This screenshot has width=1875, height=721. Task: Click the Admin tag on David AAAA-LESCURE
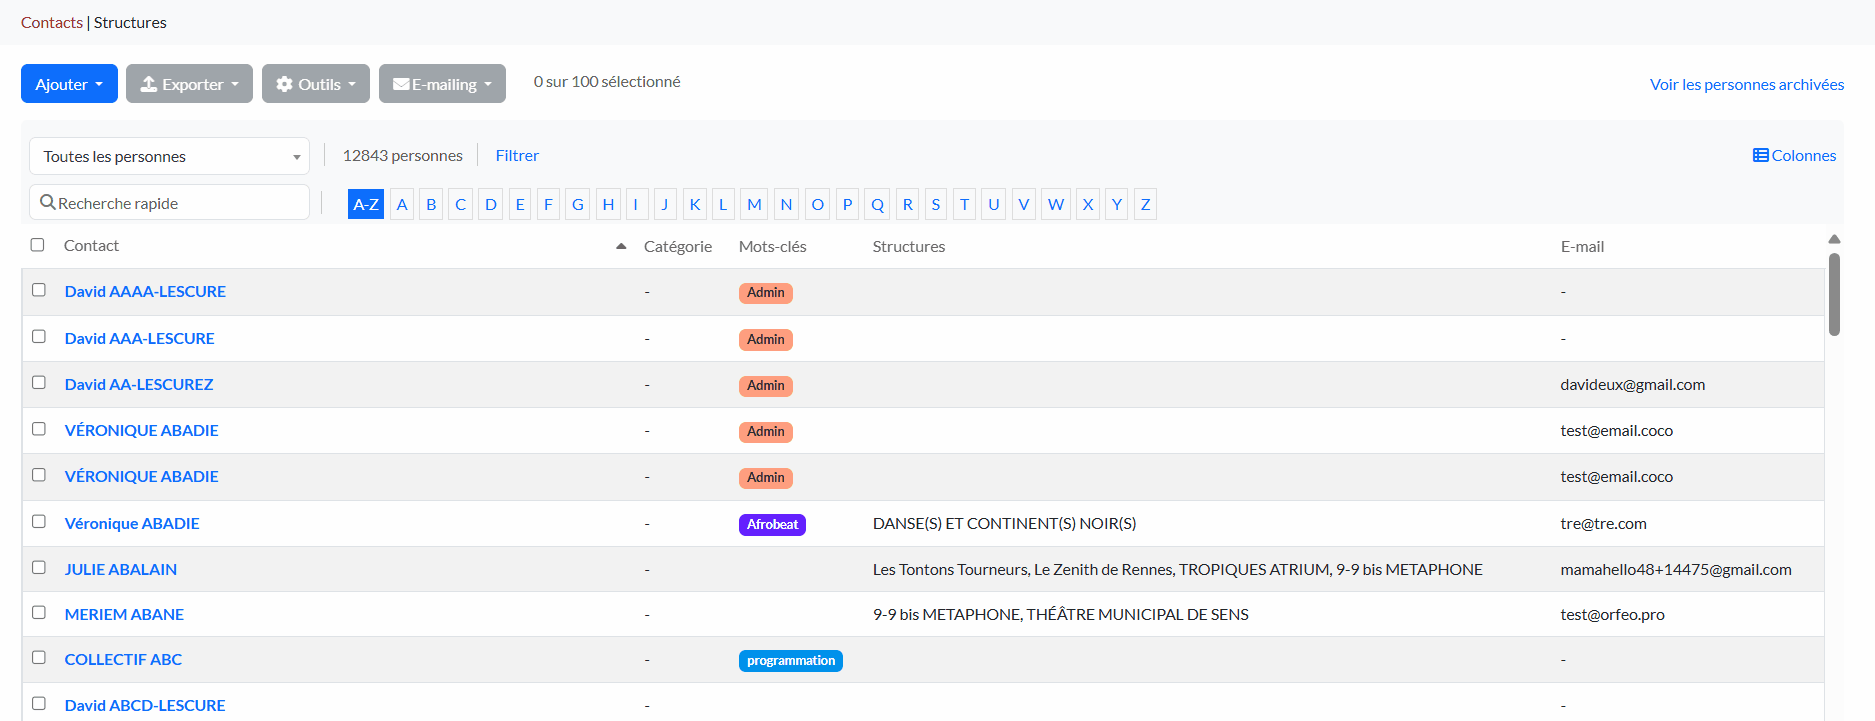click(765, 293)
